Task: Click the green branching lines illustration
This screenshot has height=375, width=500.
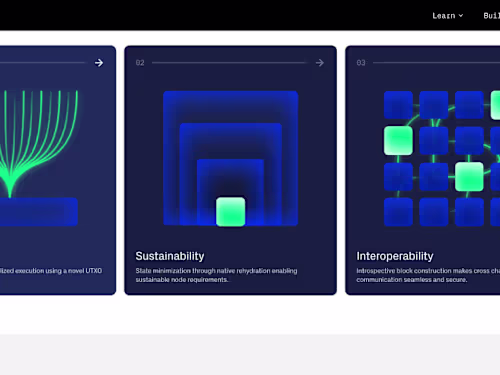Action: tap(38, 143)
